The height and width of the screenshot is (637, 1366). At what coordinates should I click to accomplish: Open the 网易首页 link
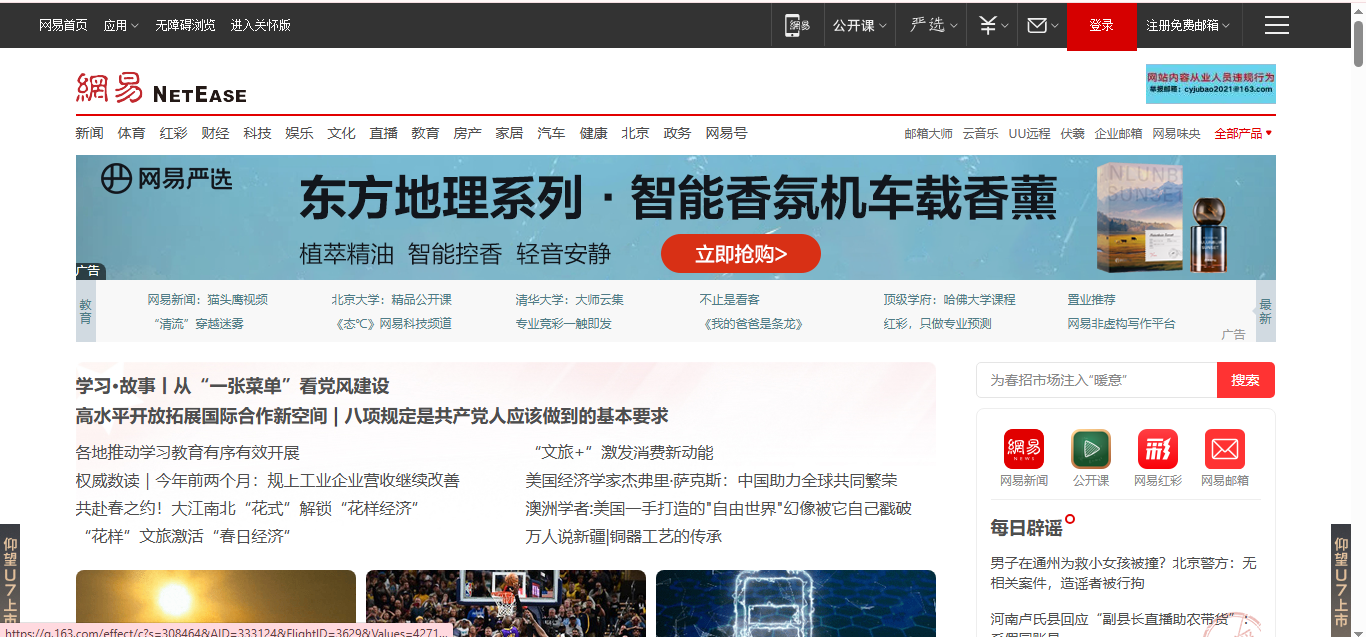(63, 25)
